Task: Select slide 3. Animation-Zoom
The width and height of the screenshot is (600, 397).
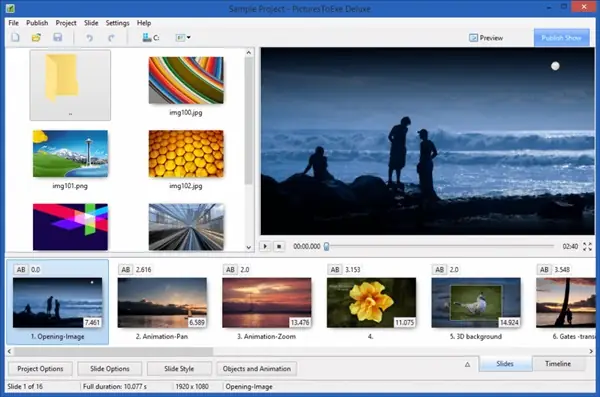Action: (x=267, y=302)
